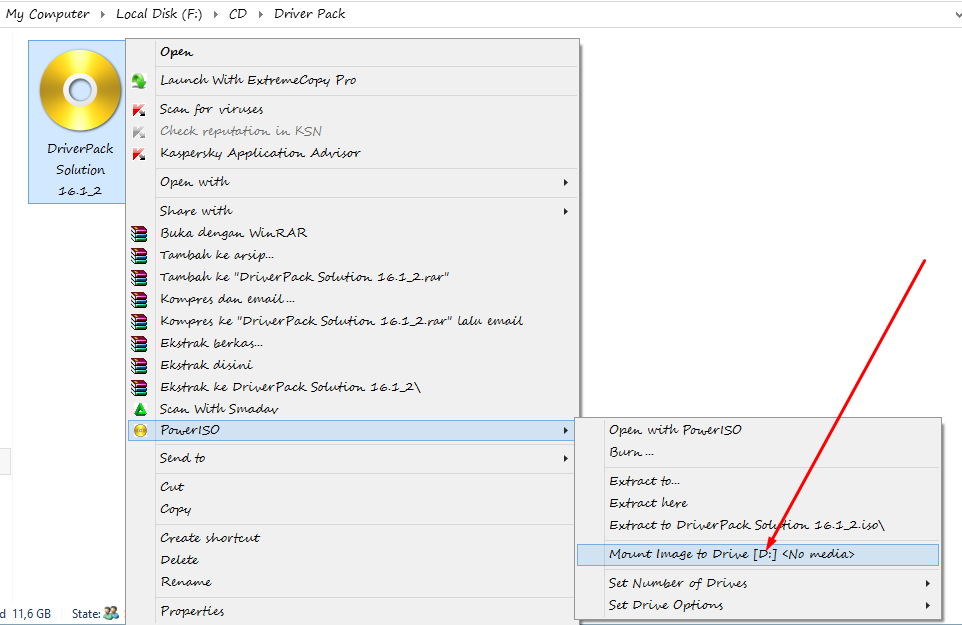
Task: Choose Scan With Smadav
Action: point(353,409)
